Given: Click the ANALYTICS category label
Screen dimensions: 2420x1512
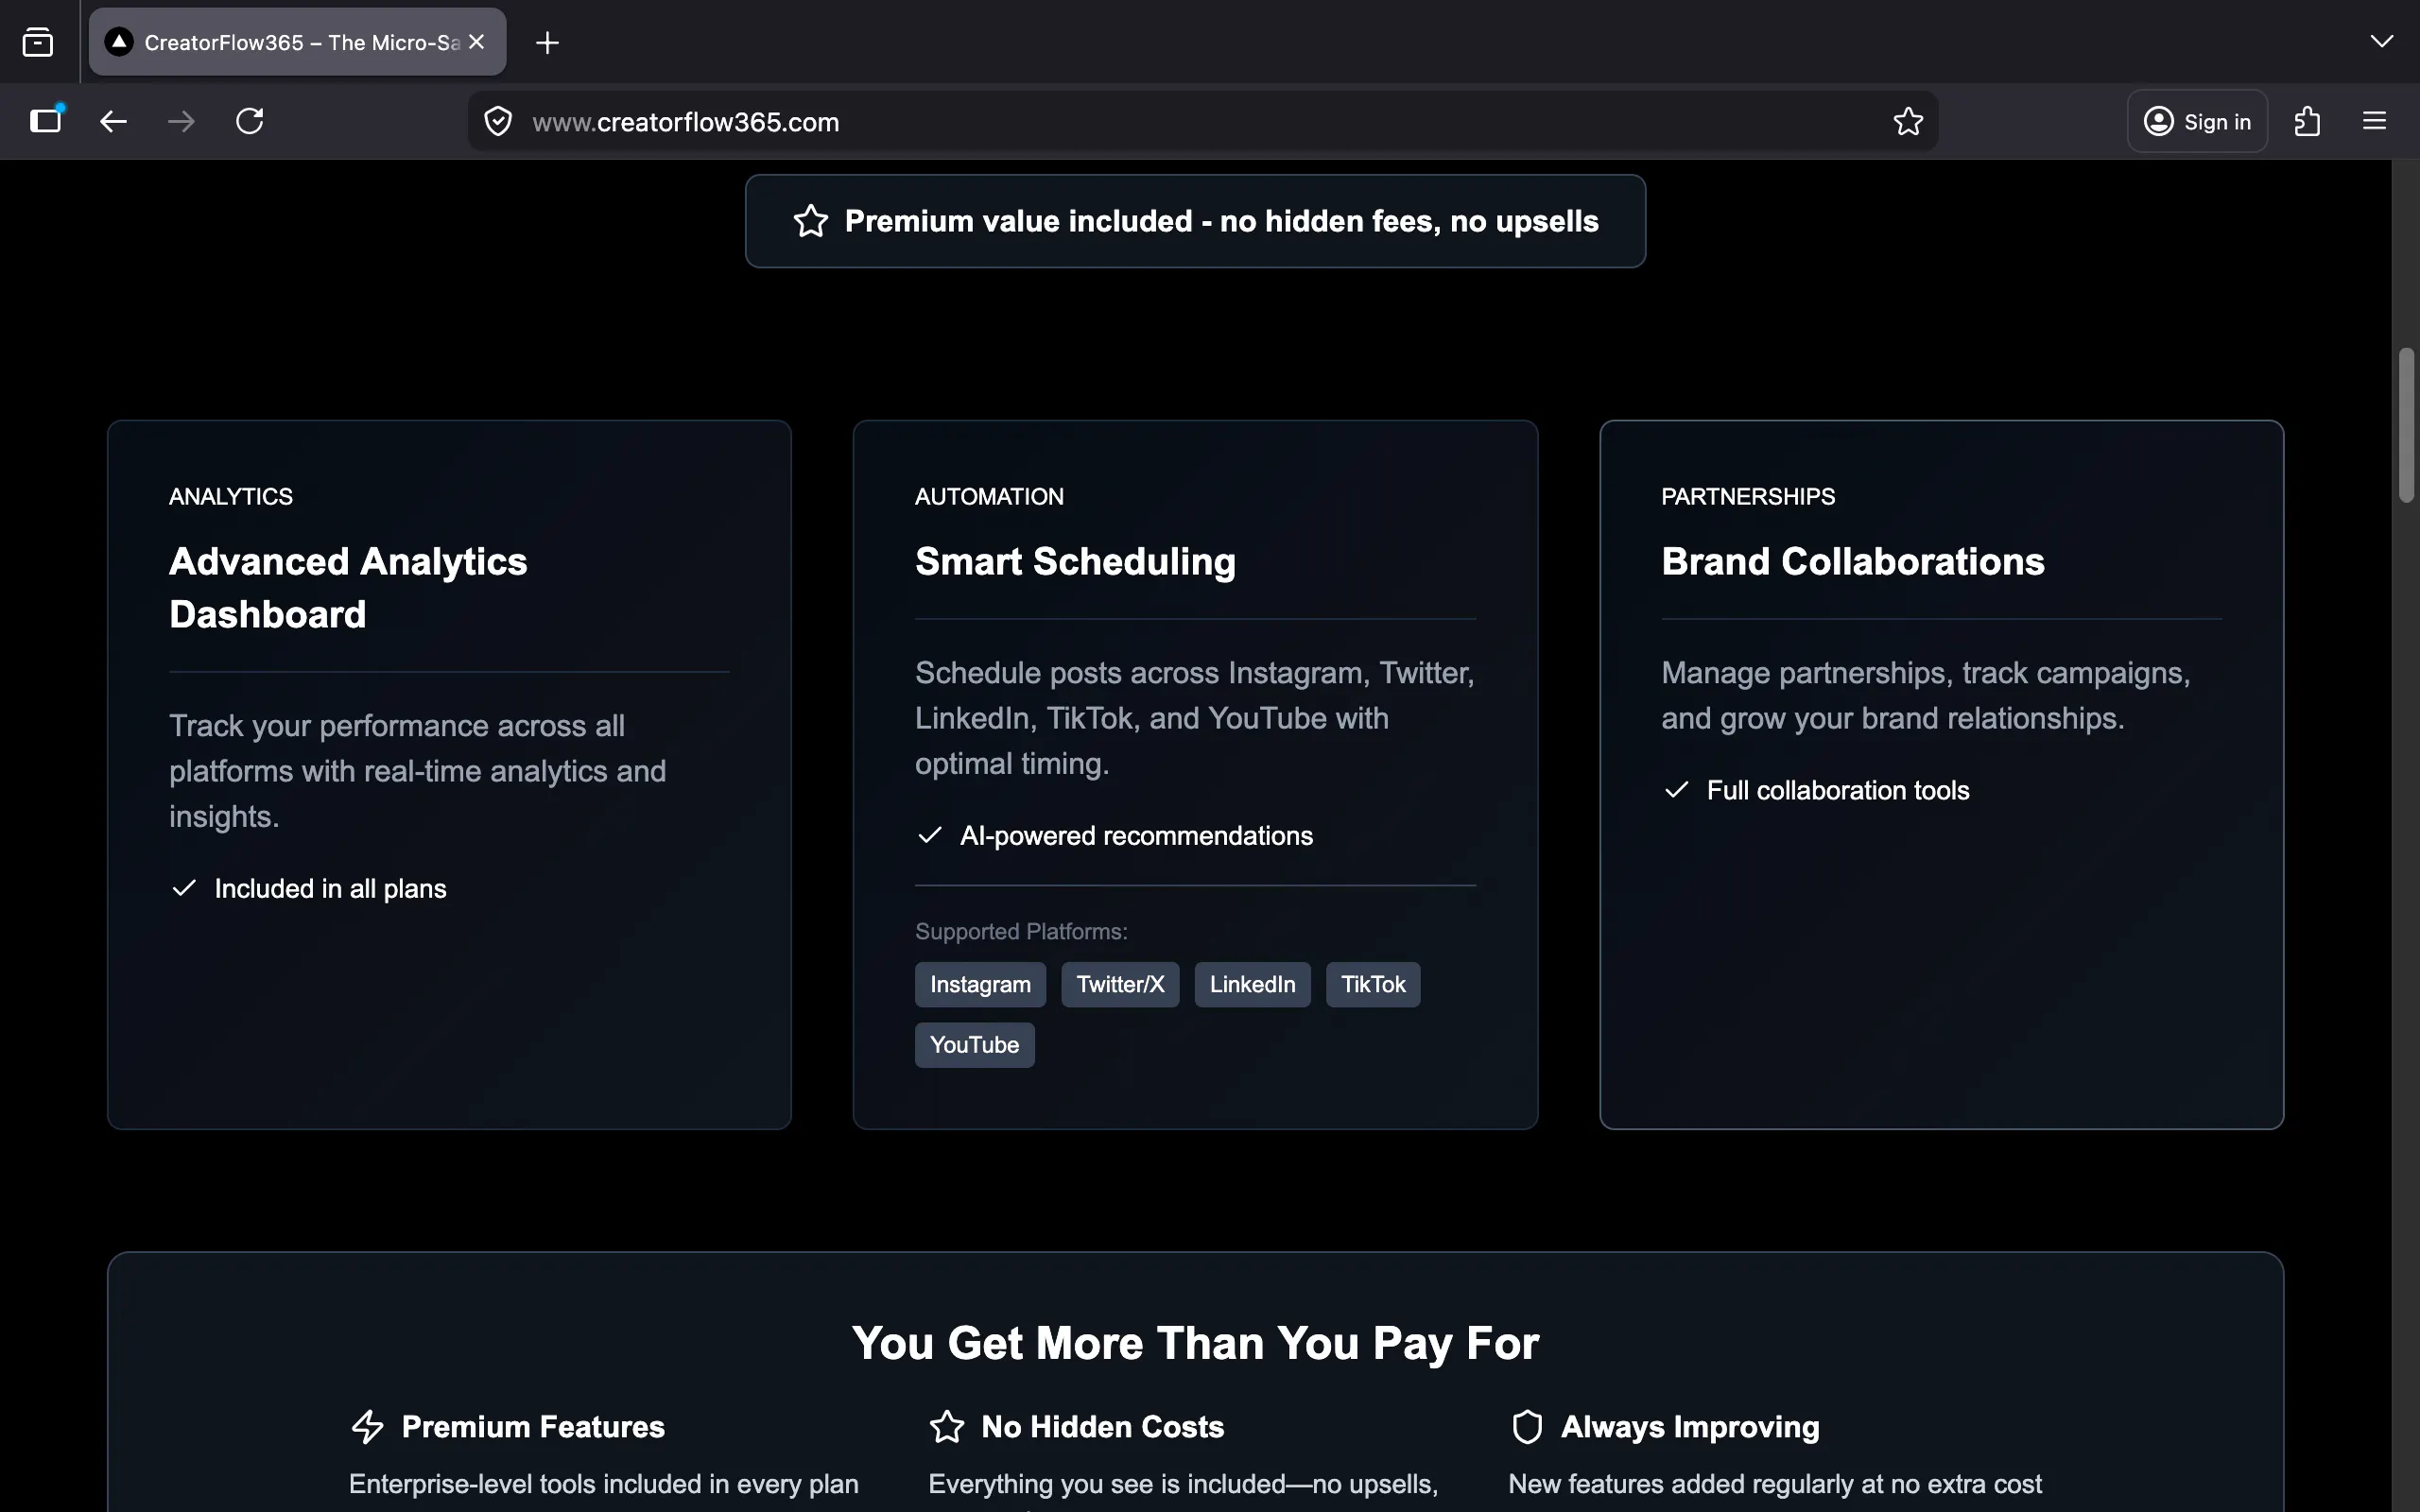Looking at the screenshot, I should tap(231, 497).
